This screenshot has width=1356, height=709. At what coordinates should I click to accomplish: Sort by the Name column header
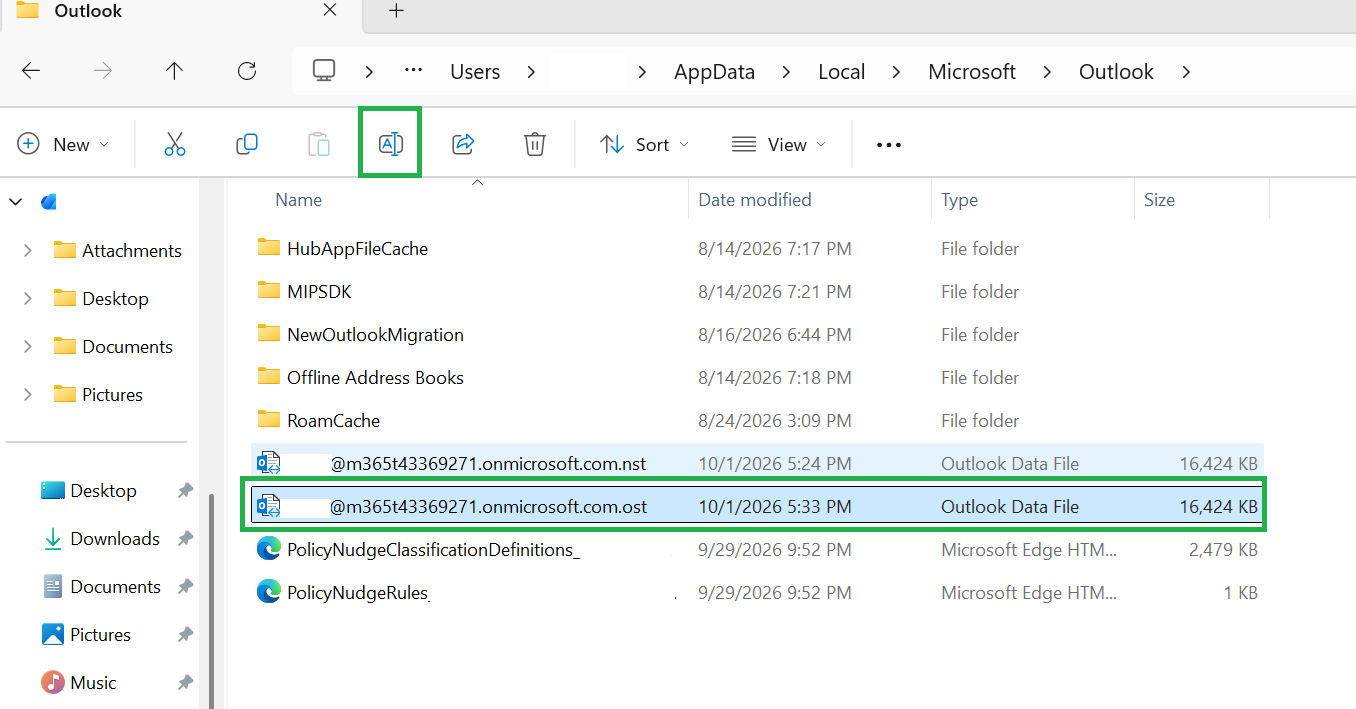[x=298, y=200]
